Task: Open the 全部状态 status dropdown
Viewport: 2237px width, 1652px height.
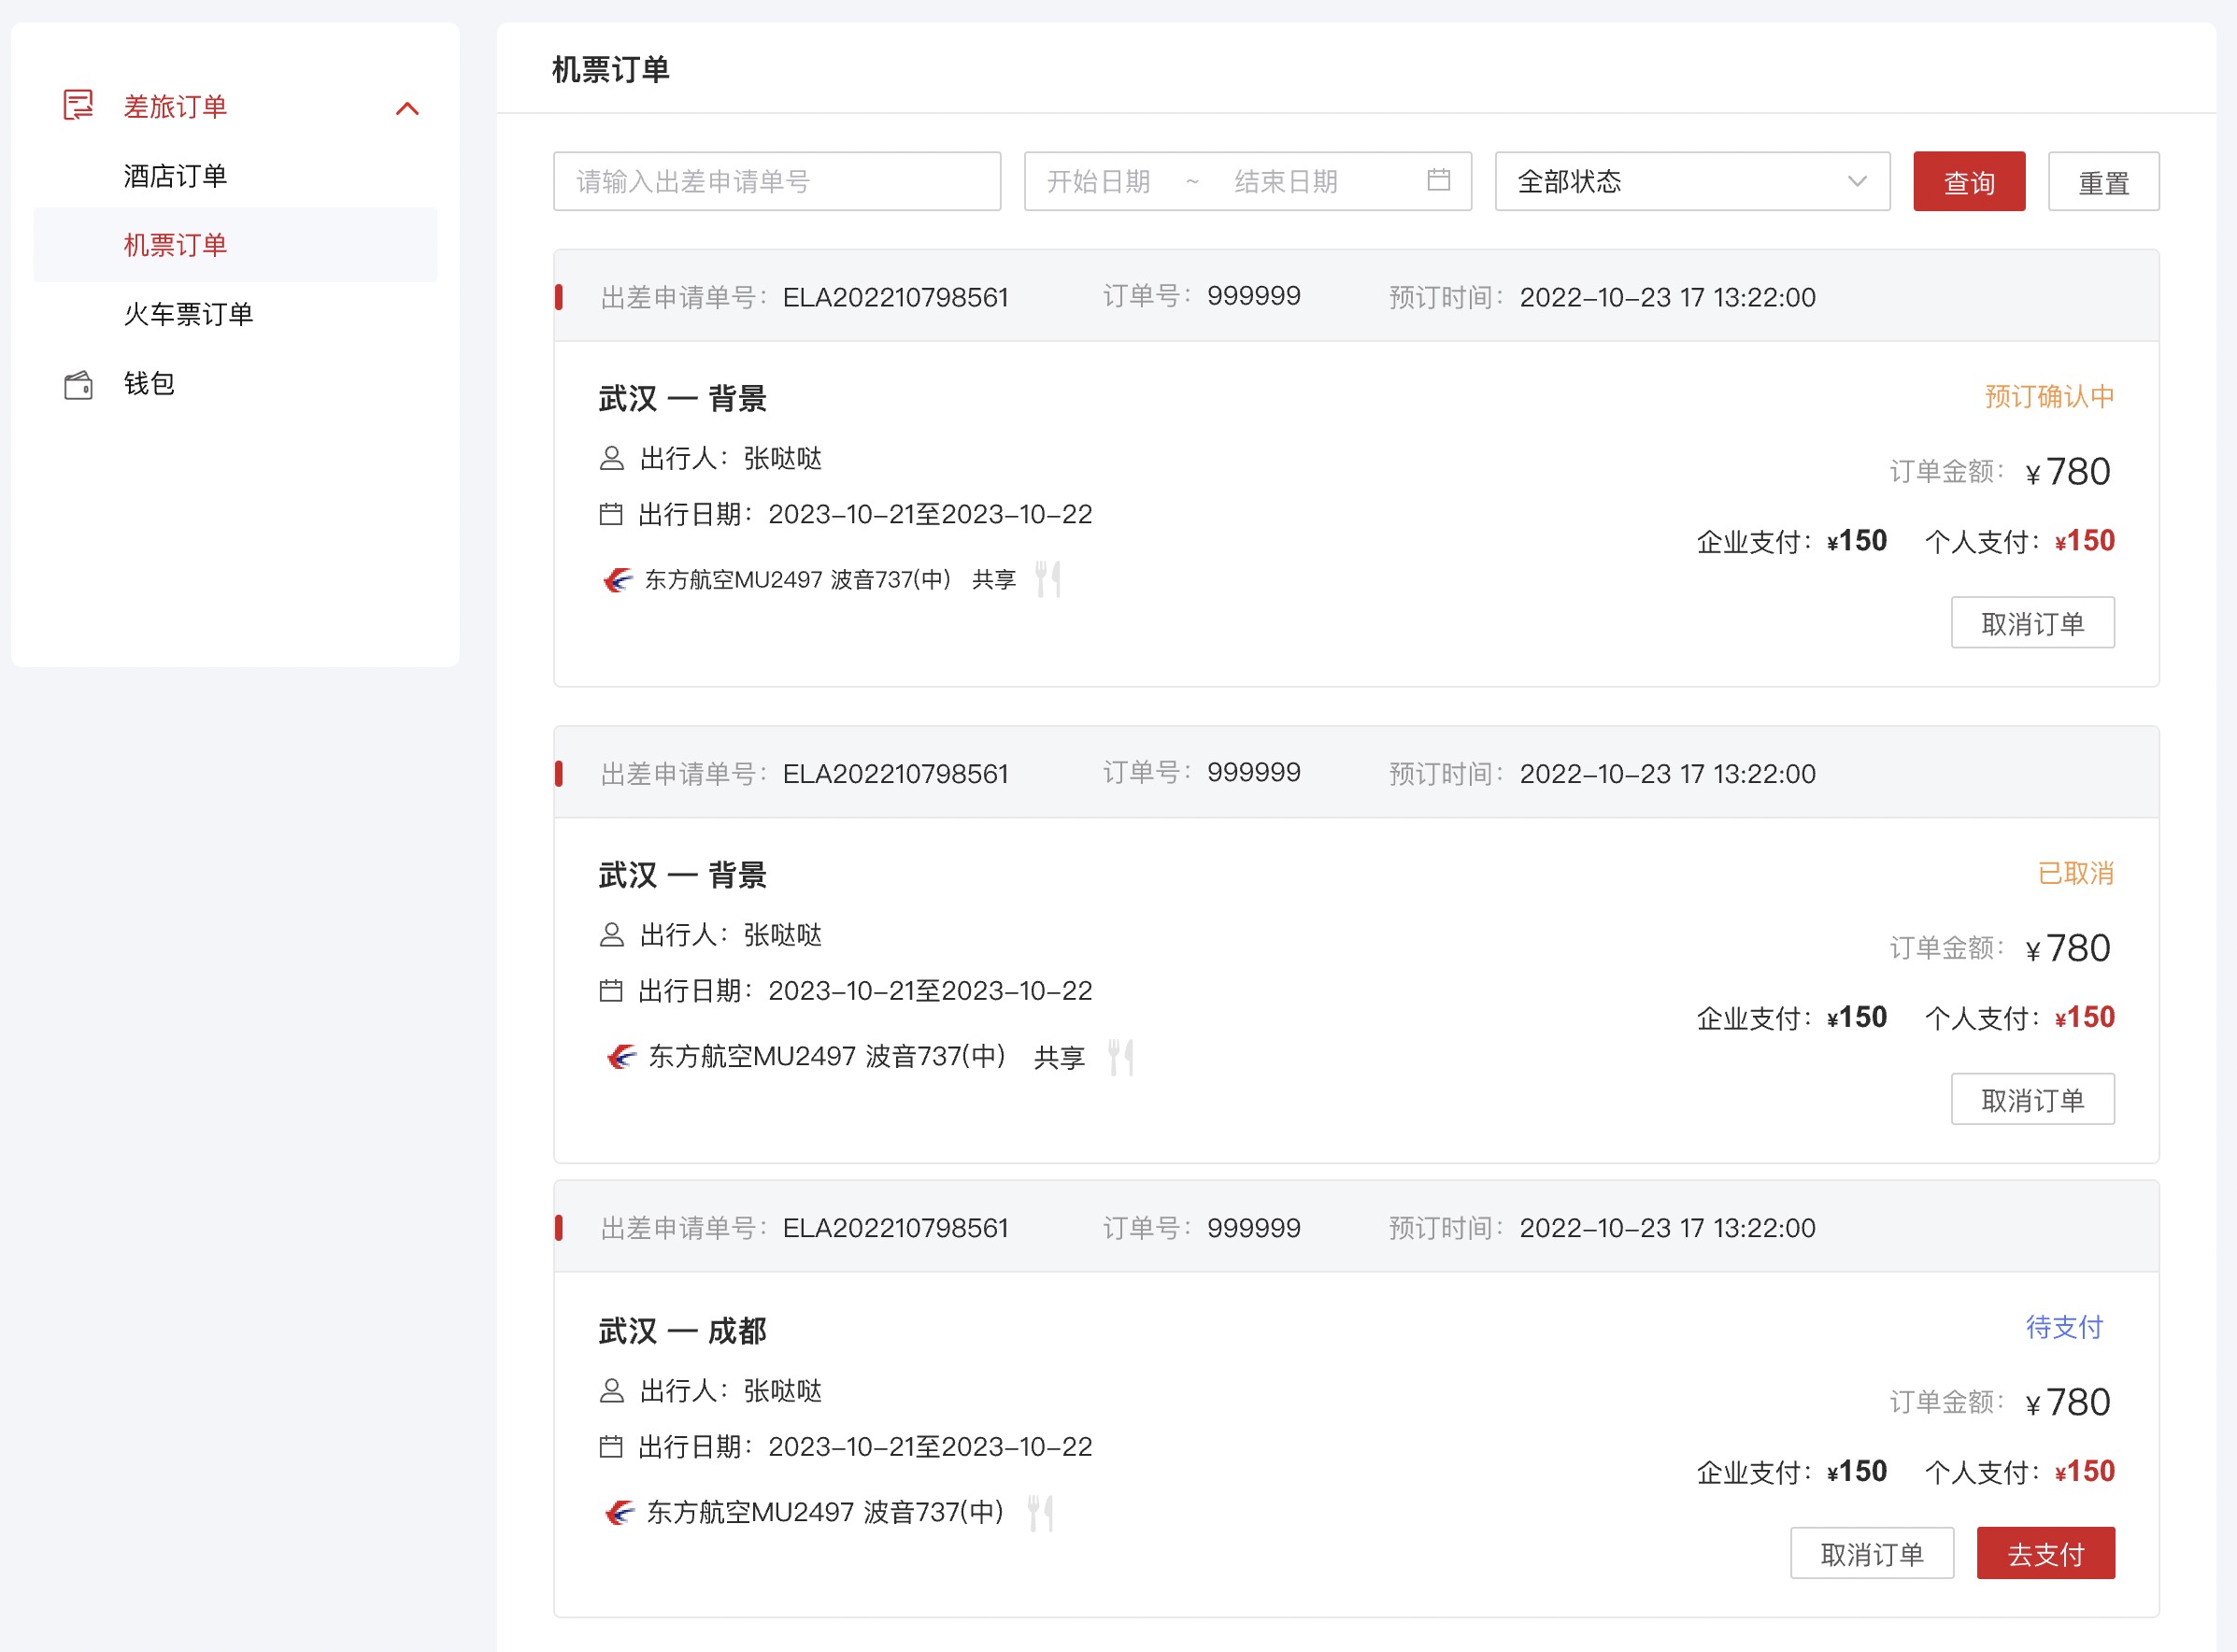Action: (x=1691, y=181)
